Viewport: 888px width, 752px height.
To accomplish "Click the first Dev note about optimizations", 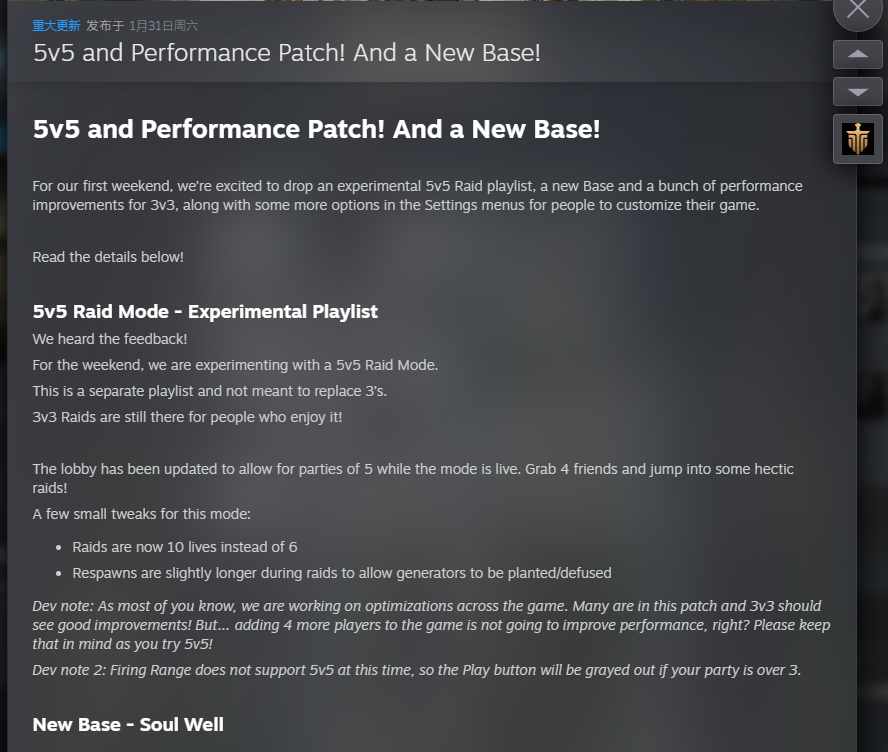I will [x=430, y=625].
